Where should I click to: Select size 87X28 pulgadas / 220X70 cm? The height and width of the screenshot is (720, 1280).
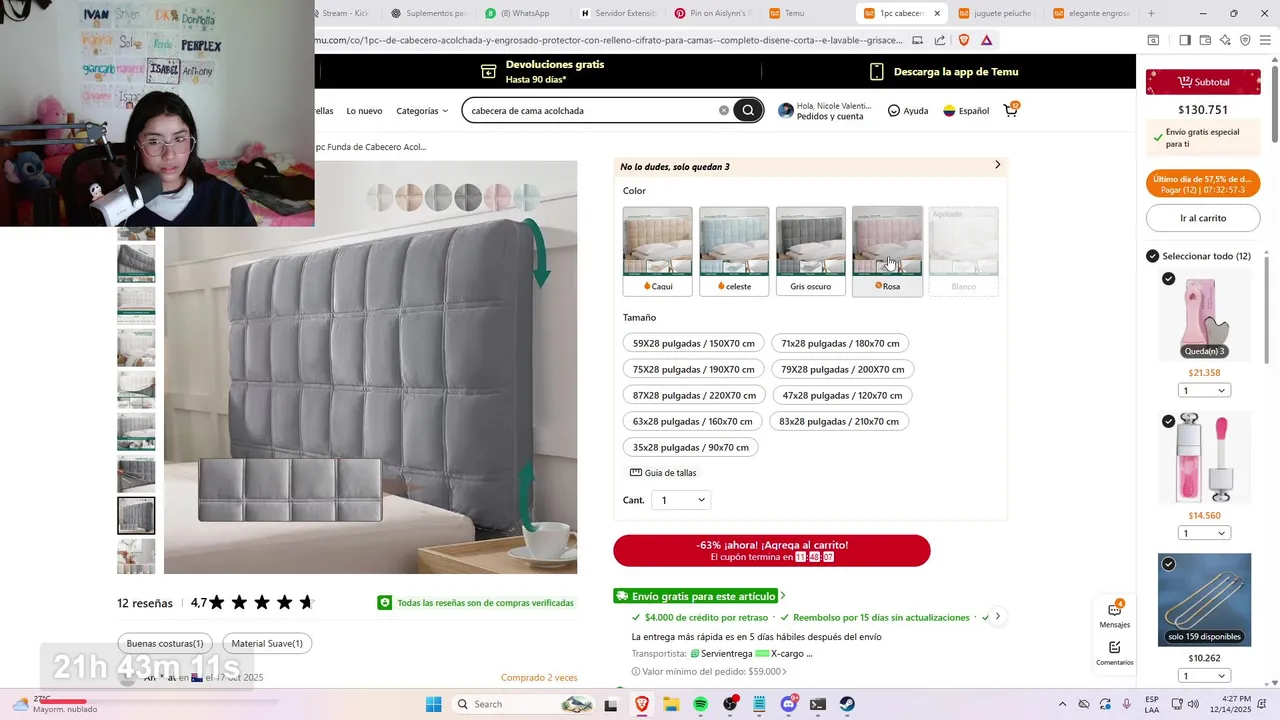[x=694, y=395]
